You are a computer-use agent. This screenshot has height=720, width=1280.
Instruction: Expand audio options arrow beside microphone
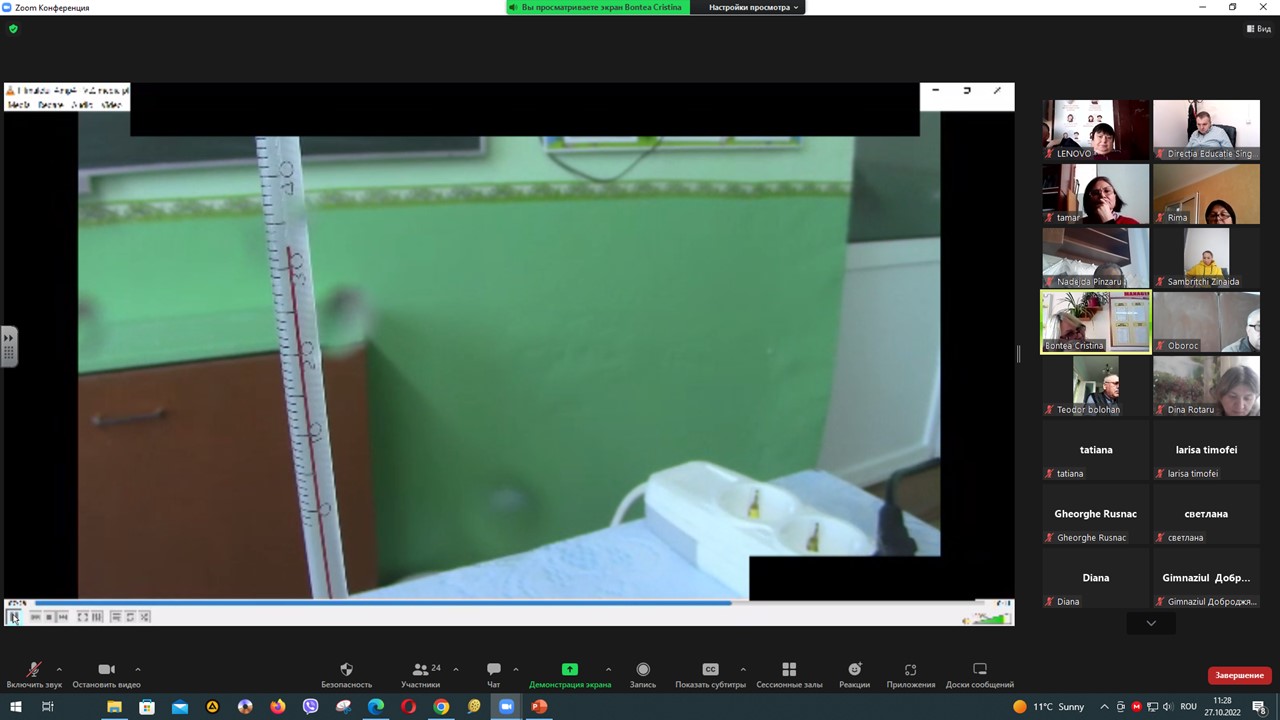[x=59, y=669]
